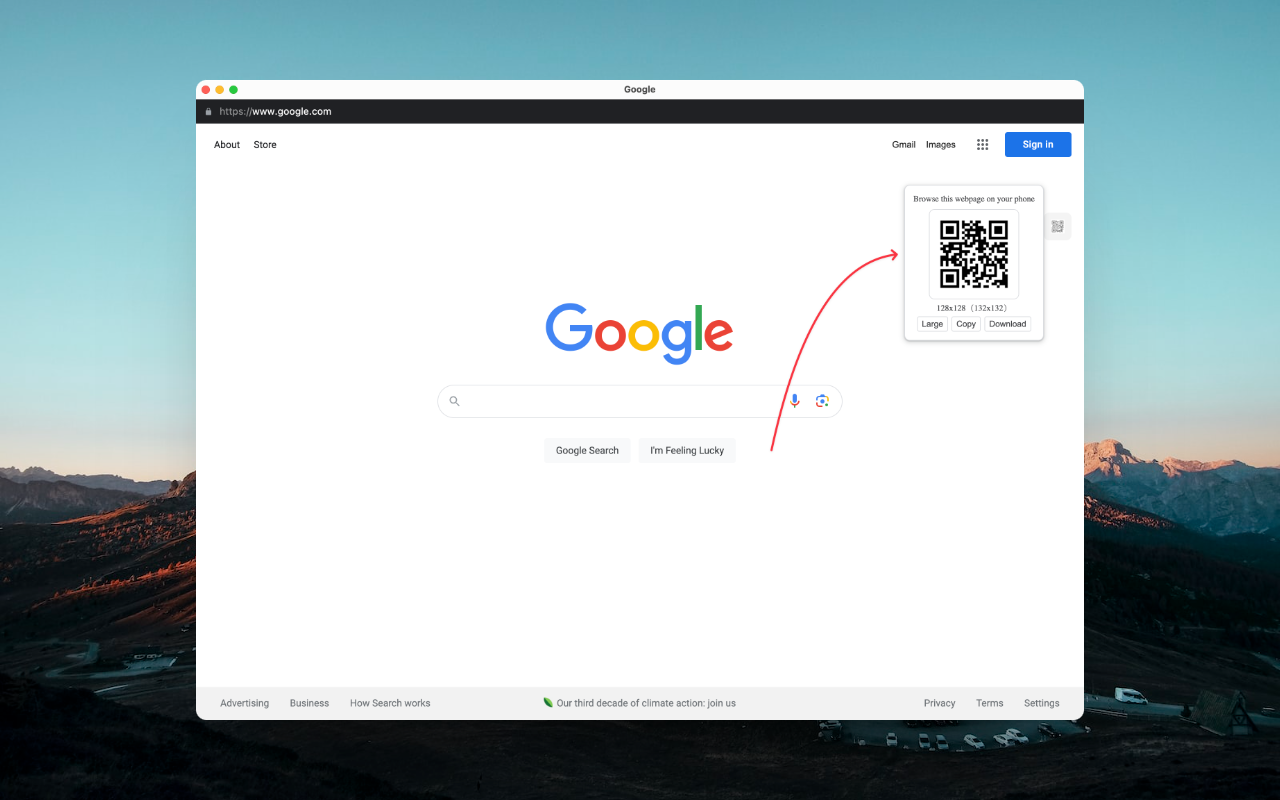Viewport: 1280px width, 800px height.
Task: Click the address bar URL field
Action: 640,112
